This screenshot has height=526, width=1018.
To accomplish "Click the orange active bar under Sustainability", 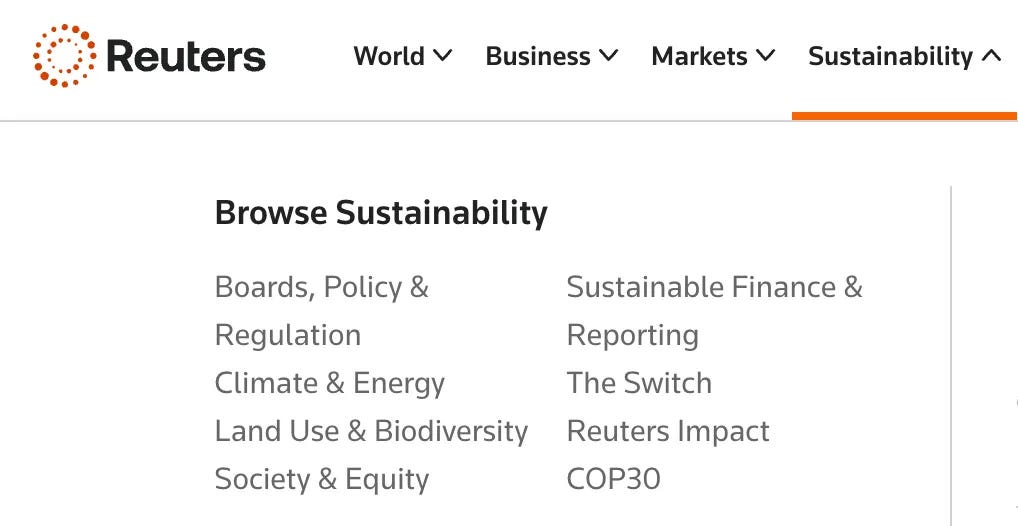I will [904, 116].
